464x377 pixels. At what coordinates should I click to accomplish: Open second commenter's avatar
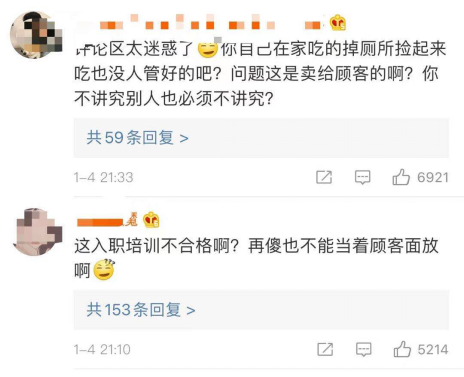coord(38,231)
